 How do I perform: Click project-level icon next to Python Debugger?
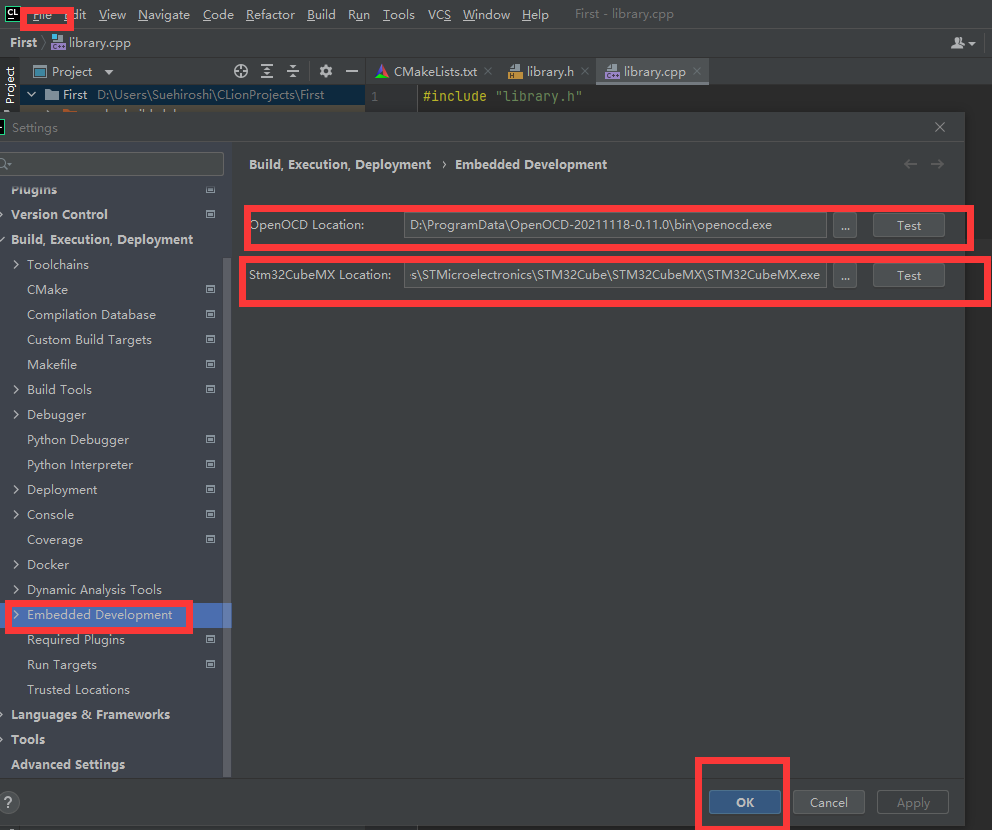point(211,439)
